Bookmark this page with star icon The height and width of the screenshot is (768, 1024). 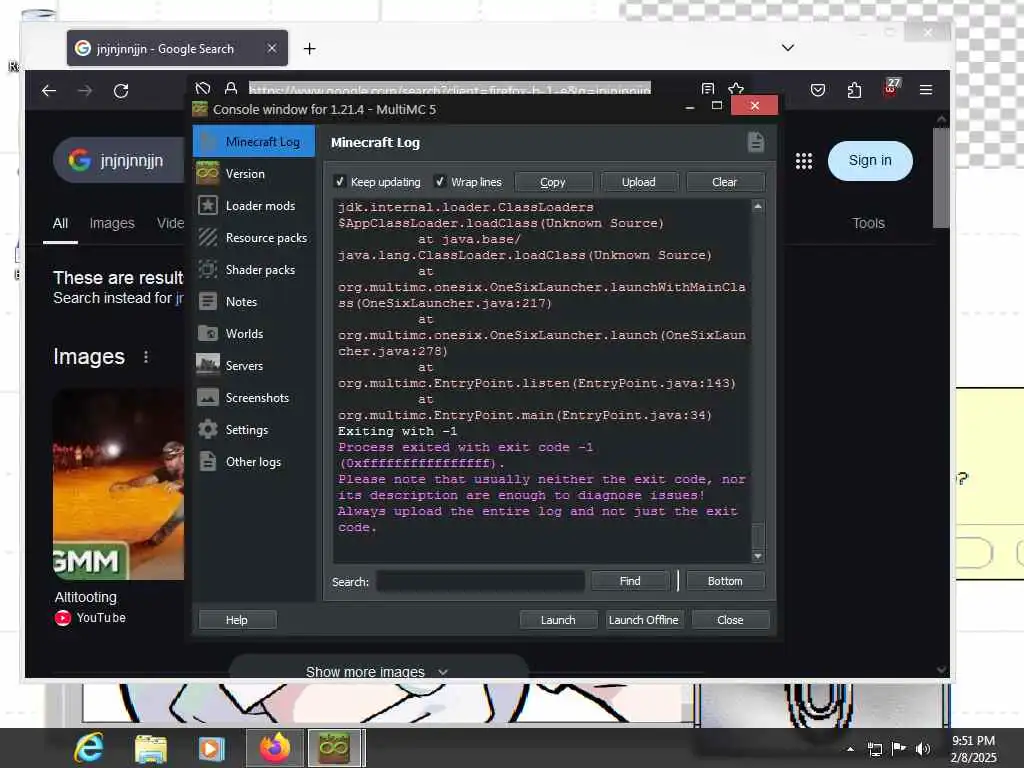[x=736, y=88]
